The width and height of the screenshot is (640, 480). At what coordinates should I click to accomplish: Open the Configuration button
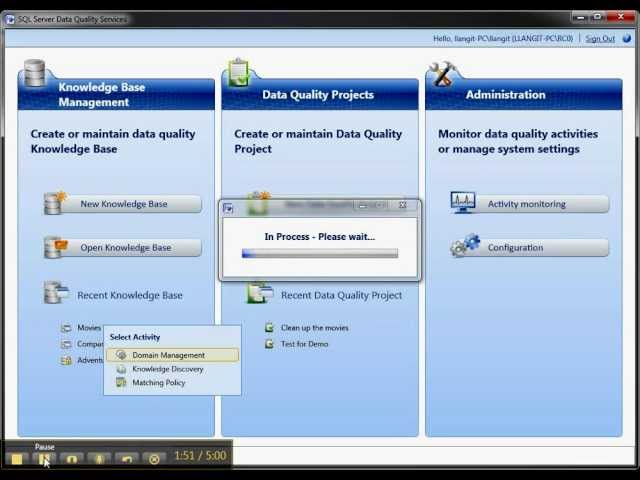click(x=530, y=247)
